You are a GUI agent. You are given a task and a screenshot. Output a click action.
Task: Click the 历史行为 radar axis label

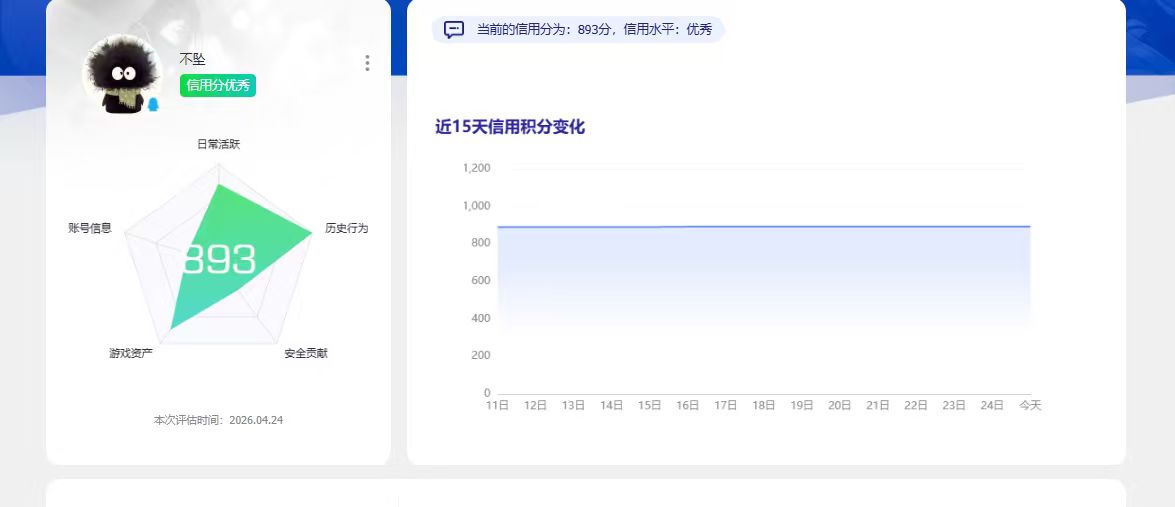click(x=347, y=228)
